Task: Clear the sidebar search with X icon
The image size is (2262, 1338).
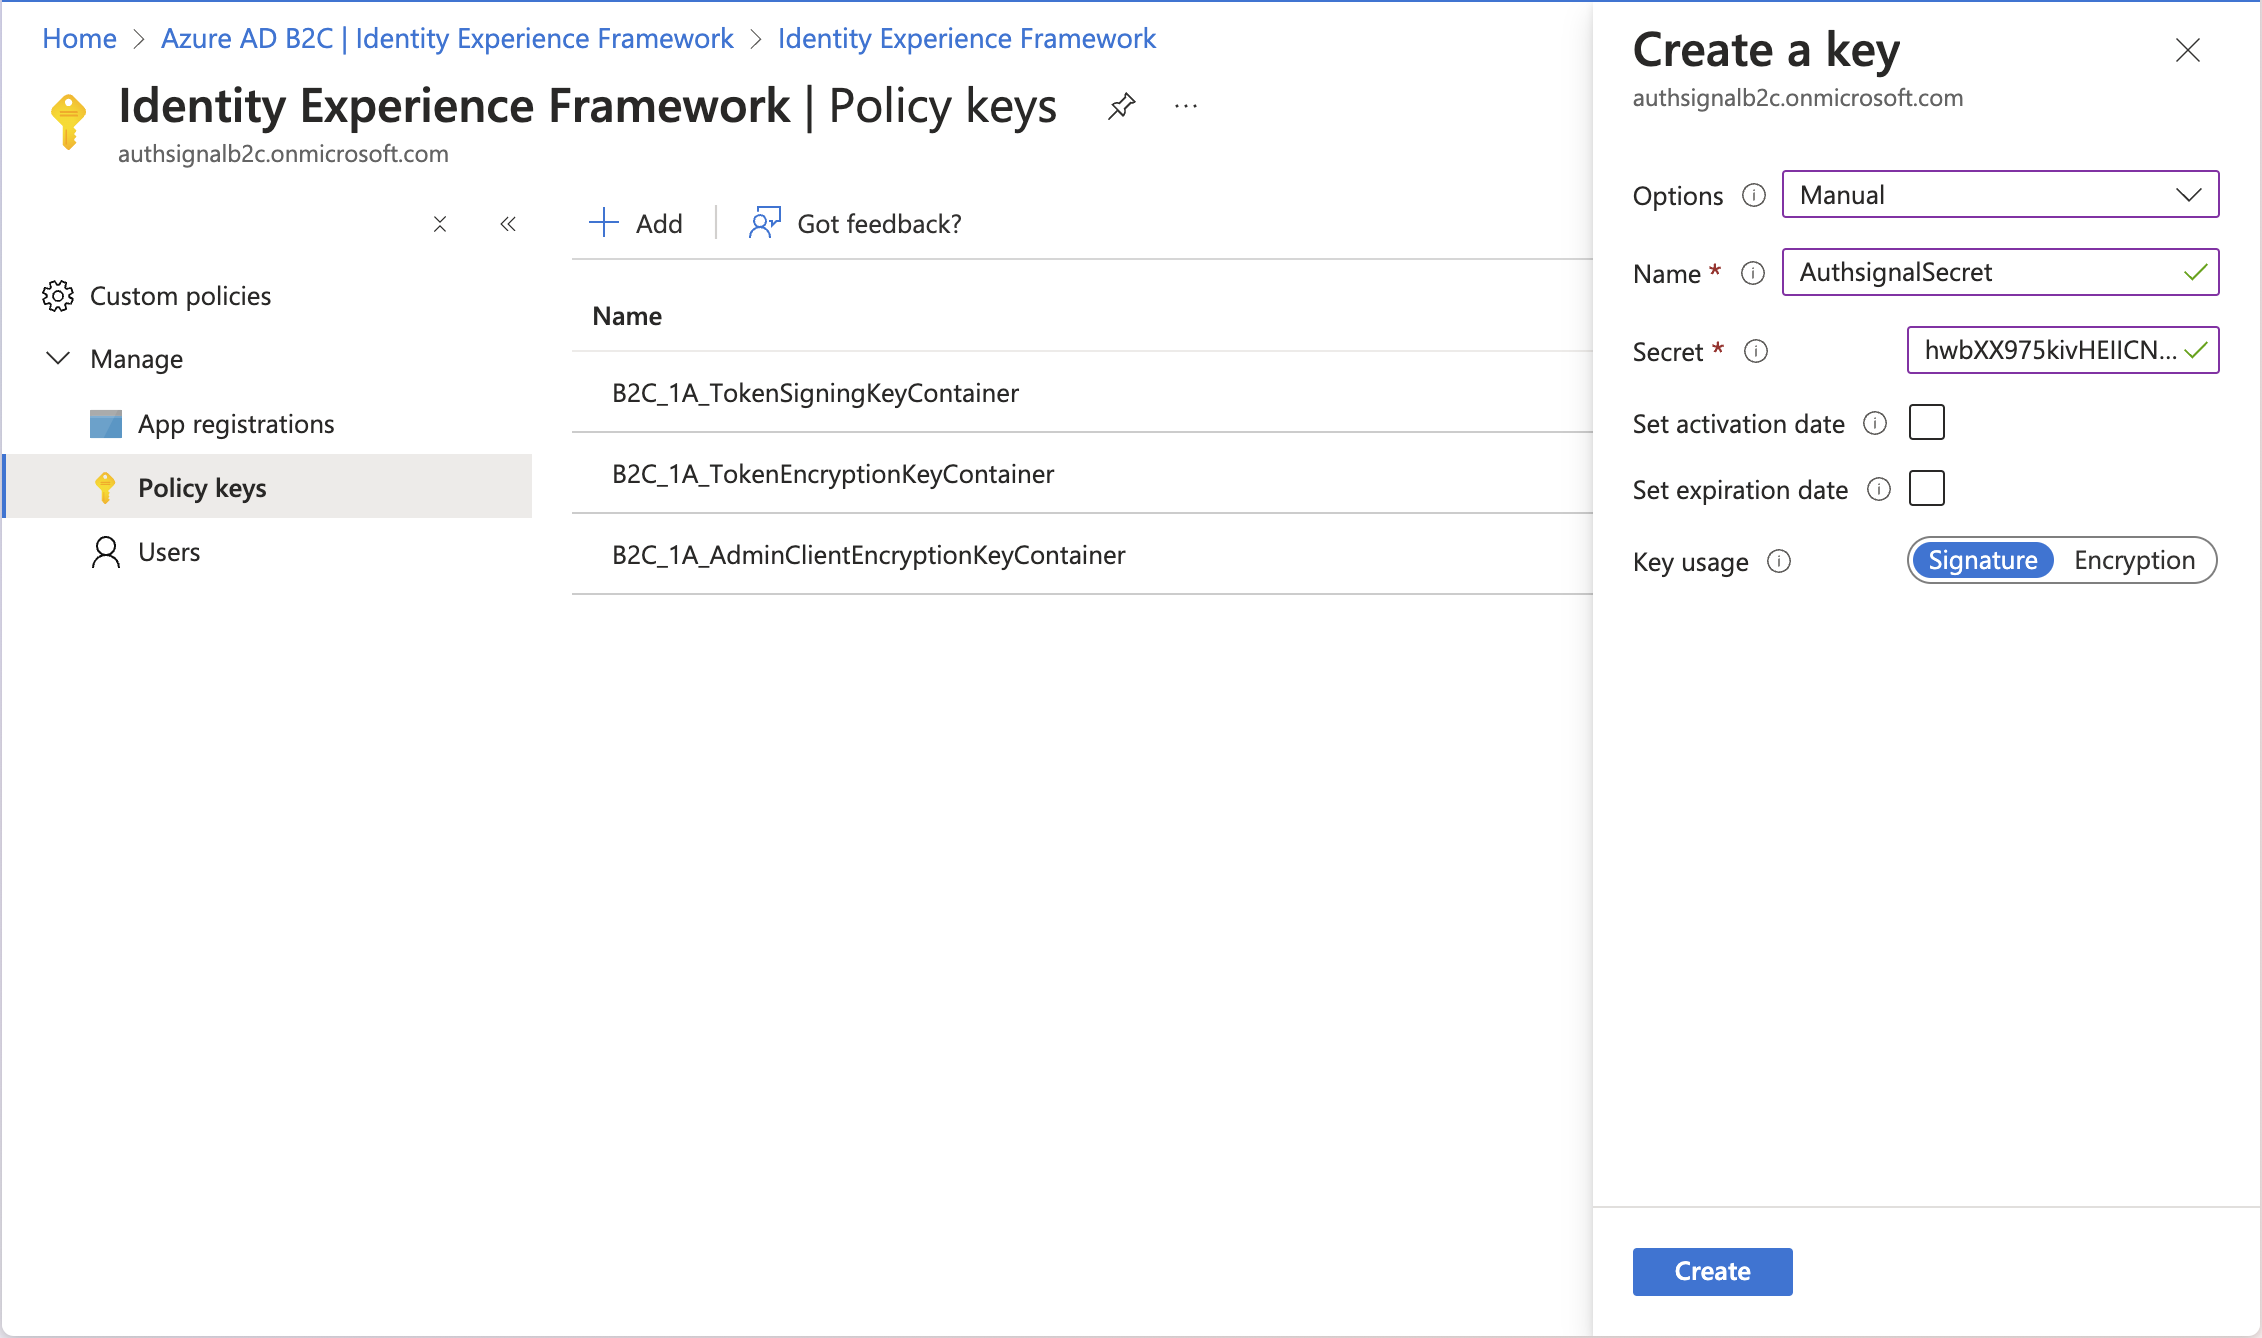Action: tap(440, 224)
